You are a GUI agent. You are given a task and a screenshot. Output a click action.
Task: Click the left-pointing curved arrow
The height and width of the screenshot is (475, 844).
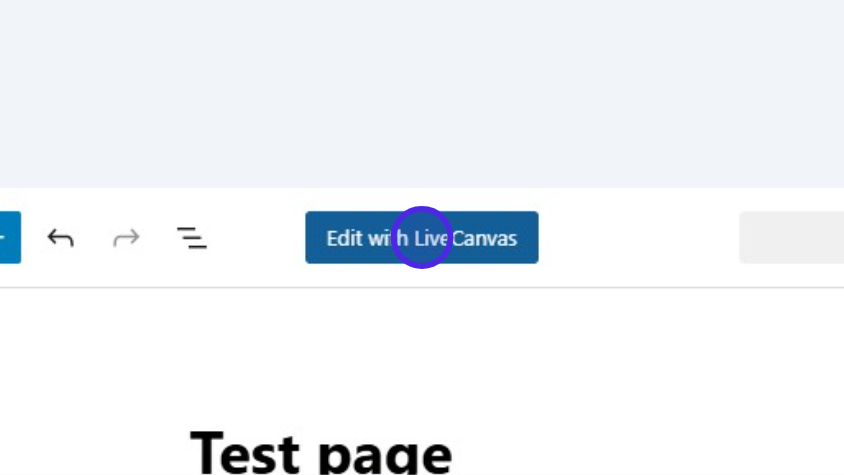point(60,238)
